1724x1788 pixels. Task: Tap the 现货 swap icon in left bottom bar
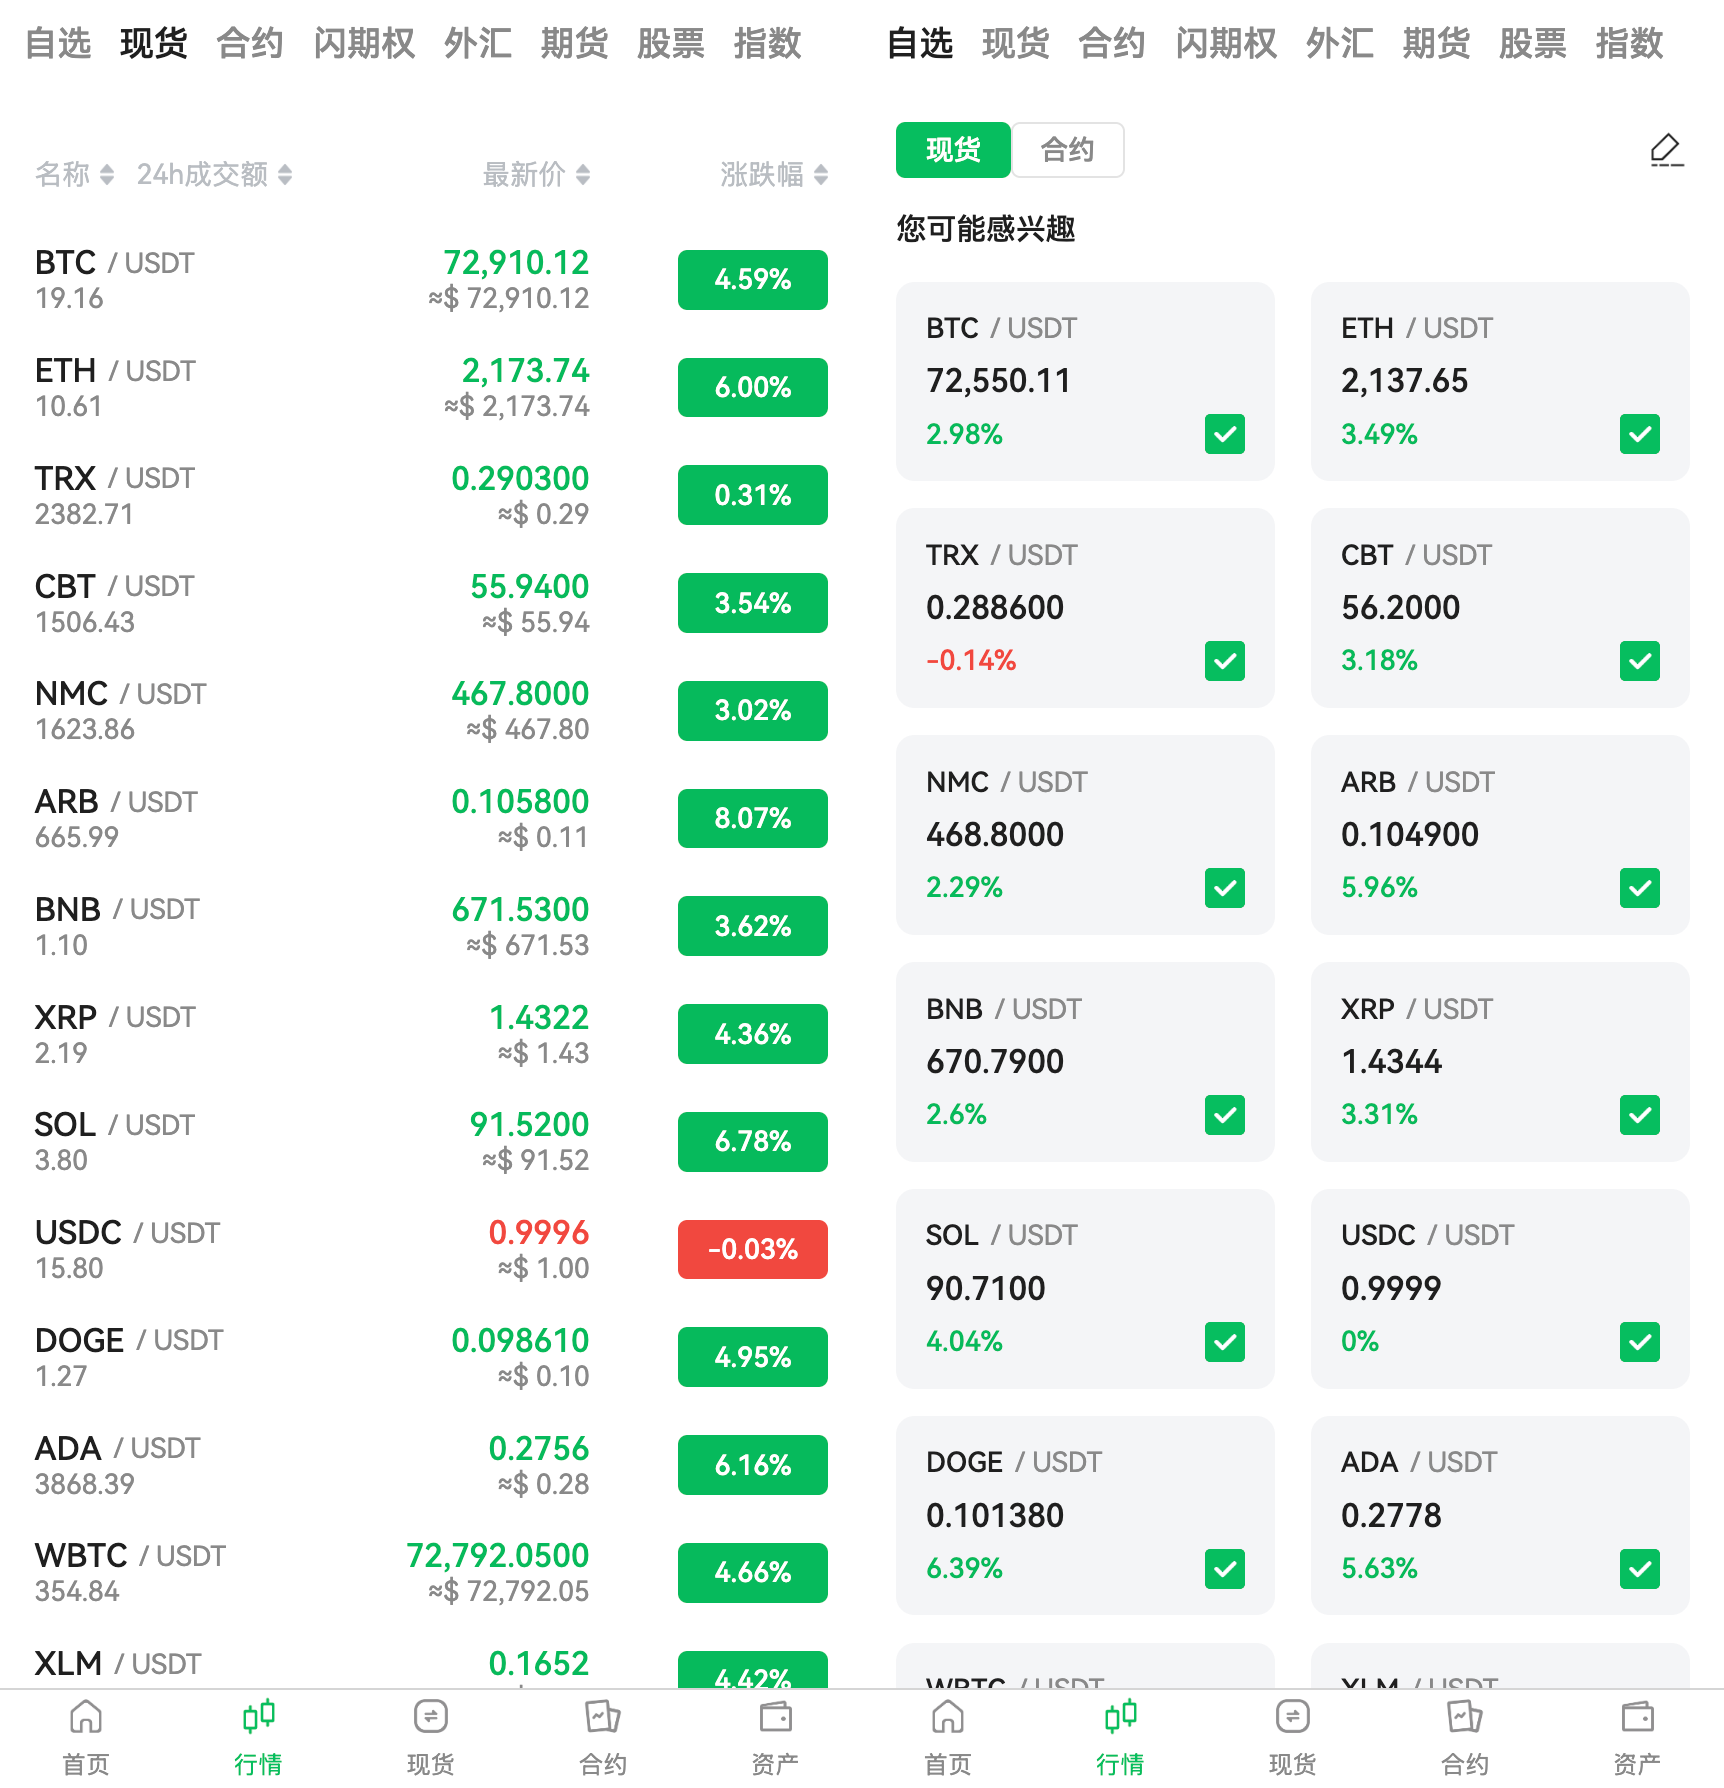(x=431, y=1718)
